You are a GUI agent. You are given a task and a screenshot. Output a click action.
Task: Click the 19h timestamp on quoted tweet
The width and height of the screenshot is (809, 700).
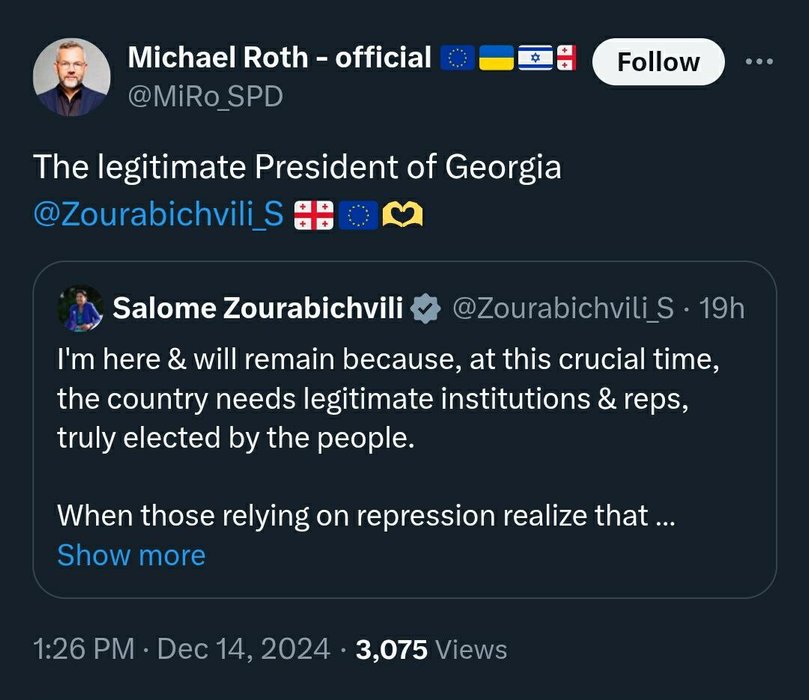click(722, 309)
